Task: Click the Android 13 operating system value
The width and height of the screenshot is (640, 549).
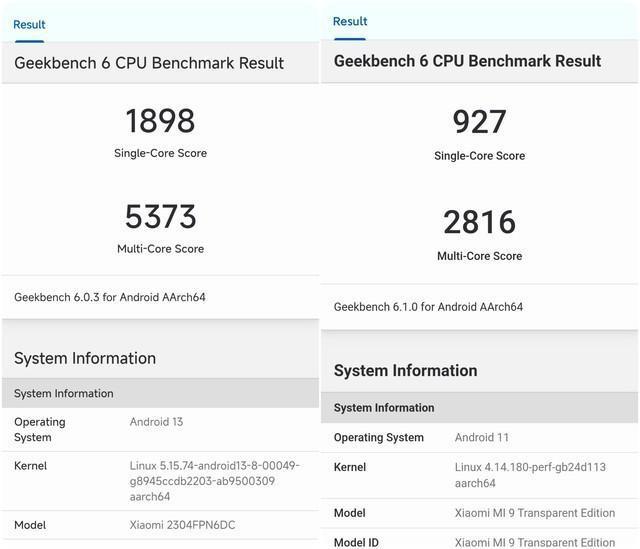Action: (156, 422)
